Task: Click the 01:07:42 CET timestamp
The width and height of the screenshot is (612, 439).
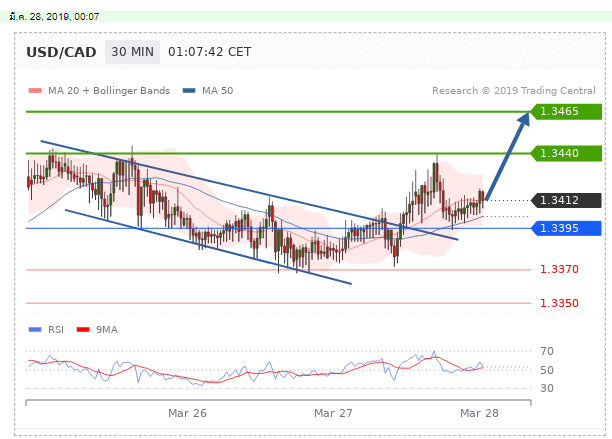Action: pyautogui.click(x=210, y=52)
